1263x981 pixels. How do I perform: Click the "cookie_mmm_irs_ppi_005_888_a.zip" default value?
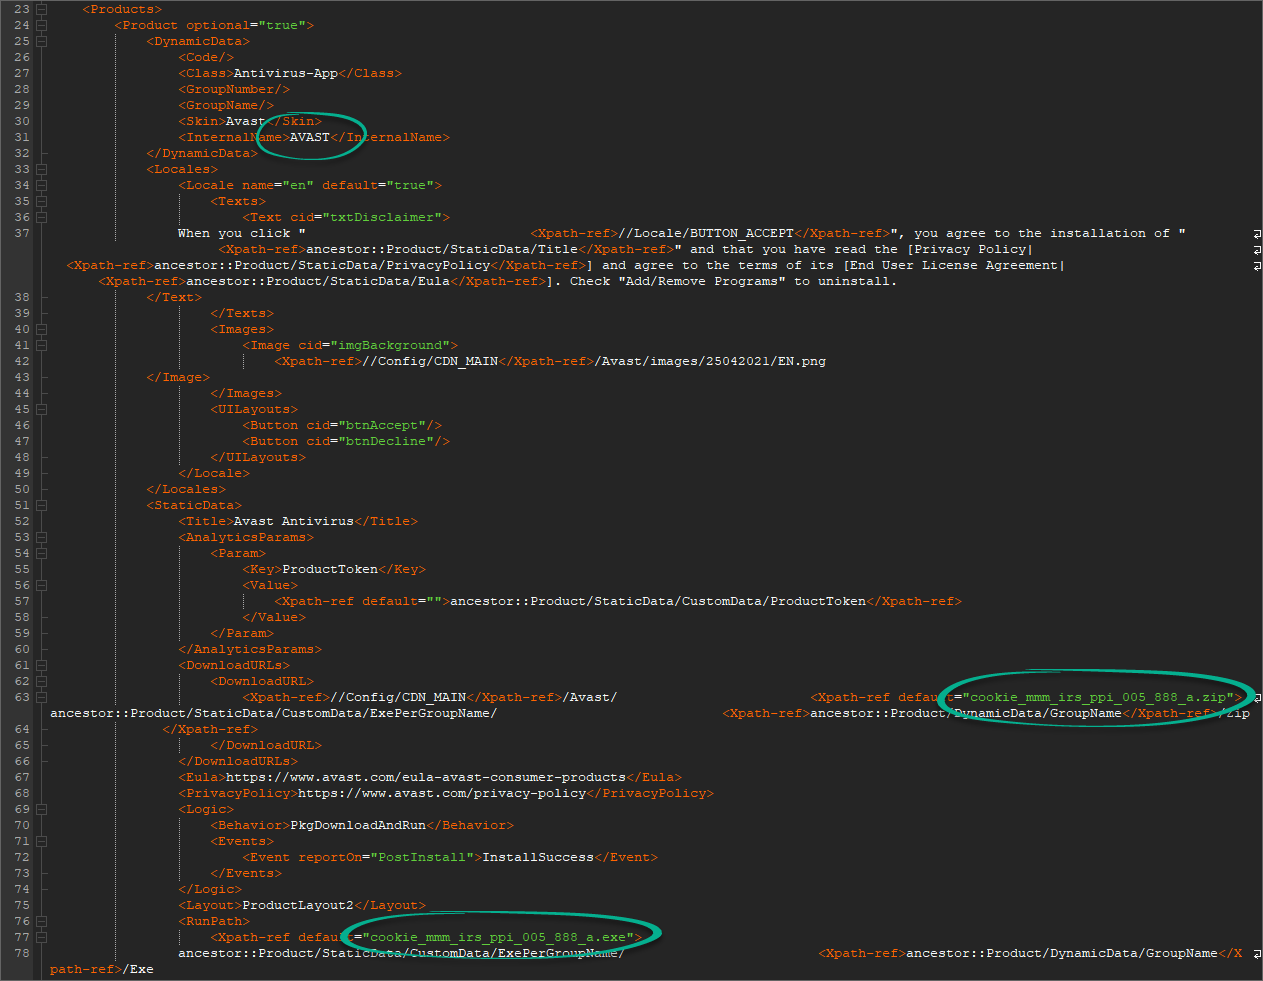pos(1098,697)
